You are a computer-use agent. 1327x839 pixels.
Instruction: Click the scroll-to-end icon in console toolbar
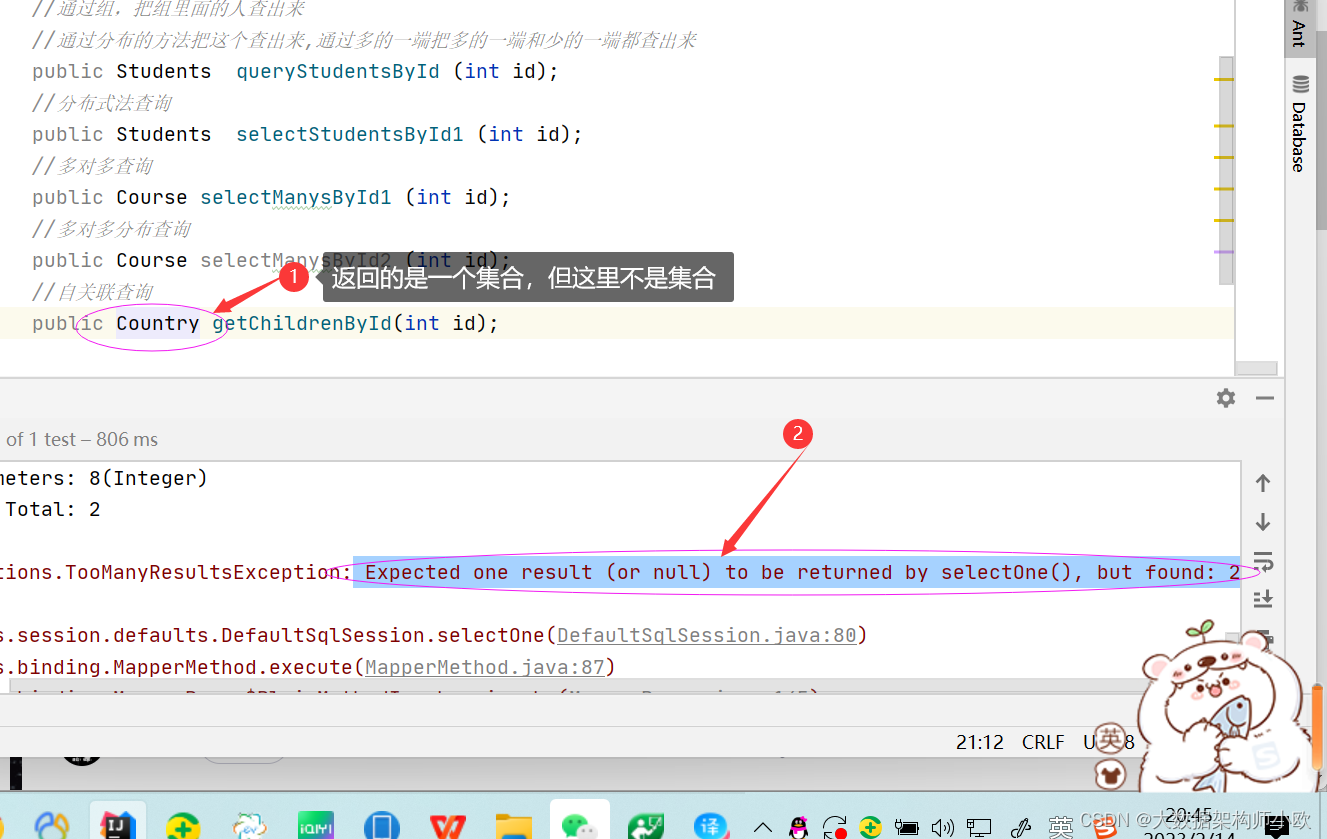[1262, 598]
